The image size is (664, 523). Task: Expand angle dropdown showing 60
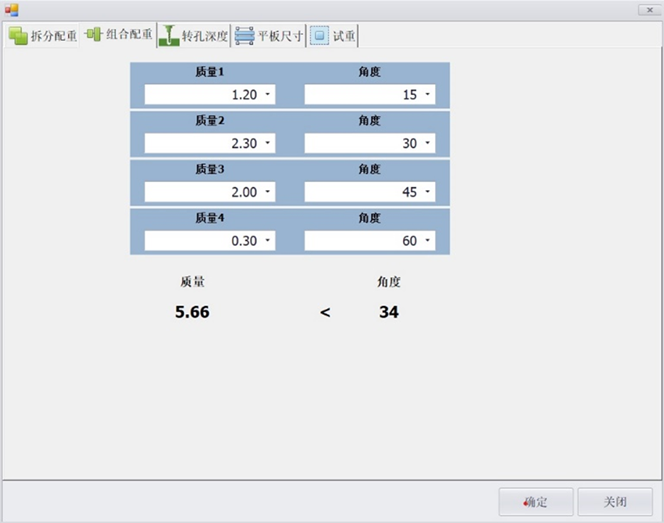tap(428, 240)
